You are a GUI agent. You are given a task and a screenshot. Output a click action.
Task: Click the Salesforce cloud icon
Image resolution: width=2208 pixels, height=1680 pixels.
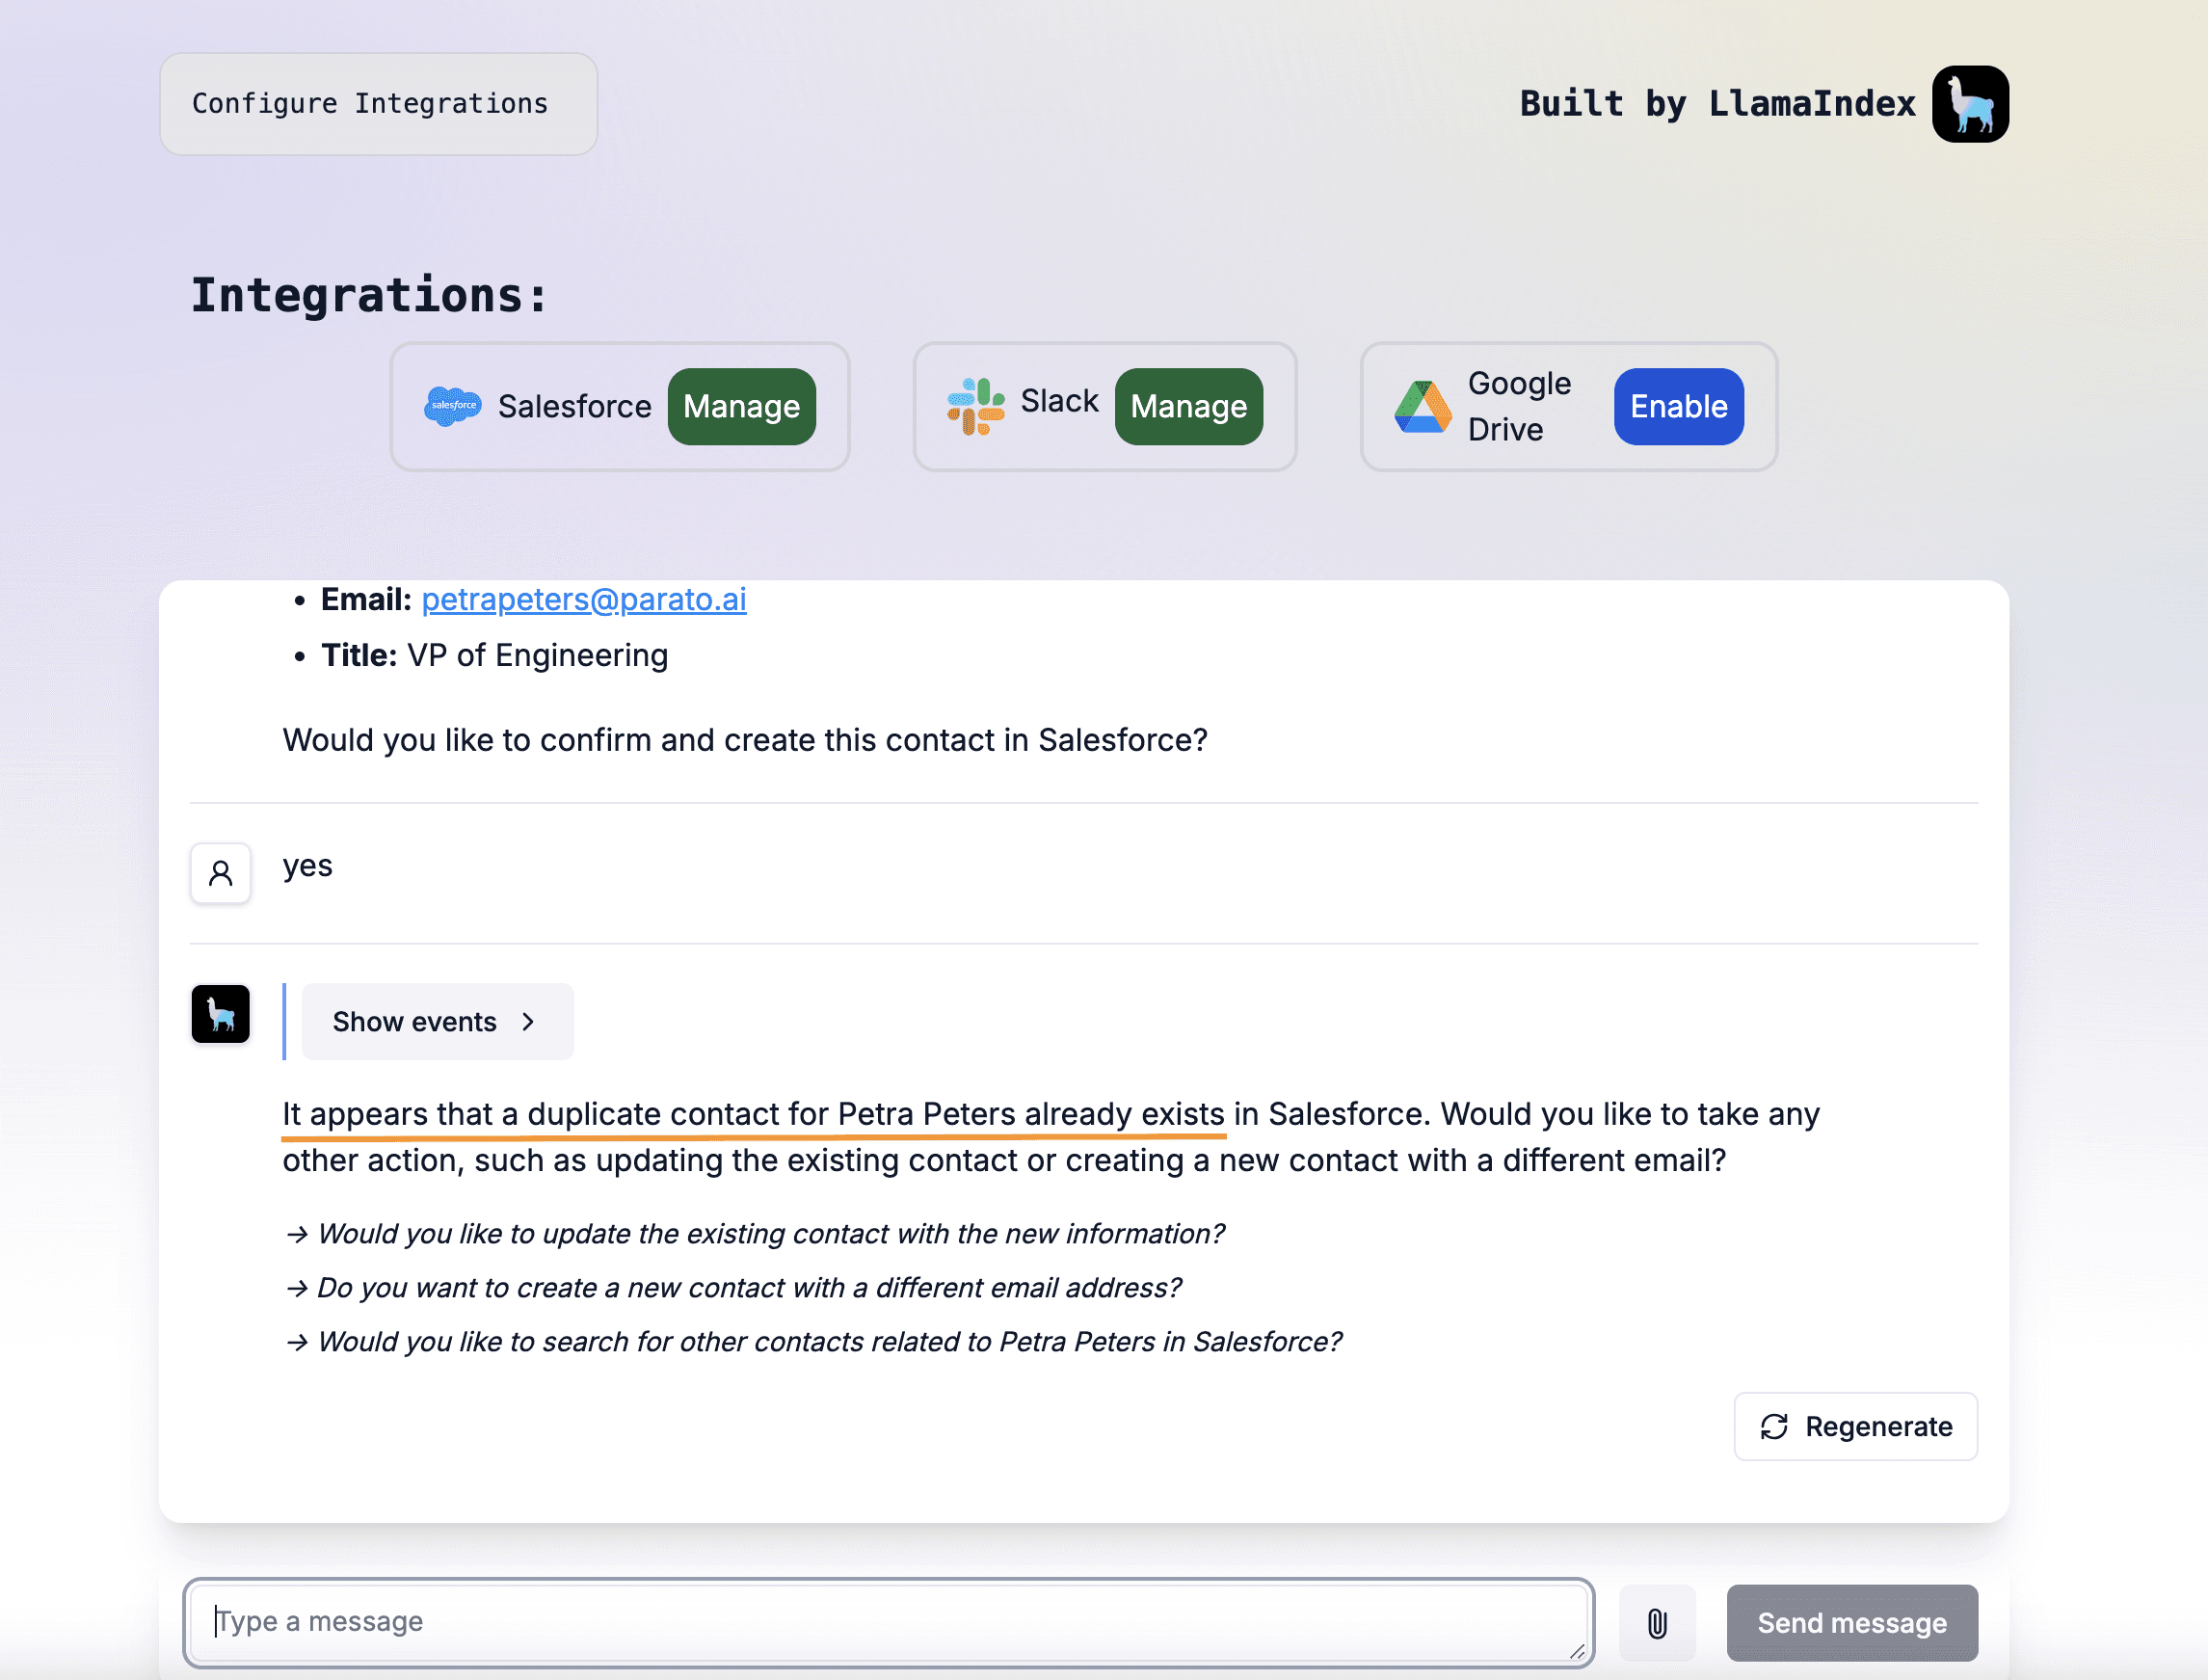(x=452, y=406)
